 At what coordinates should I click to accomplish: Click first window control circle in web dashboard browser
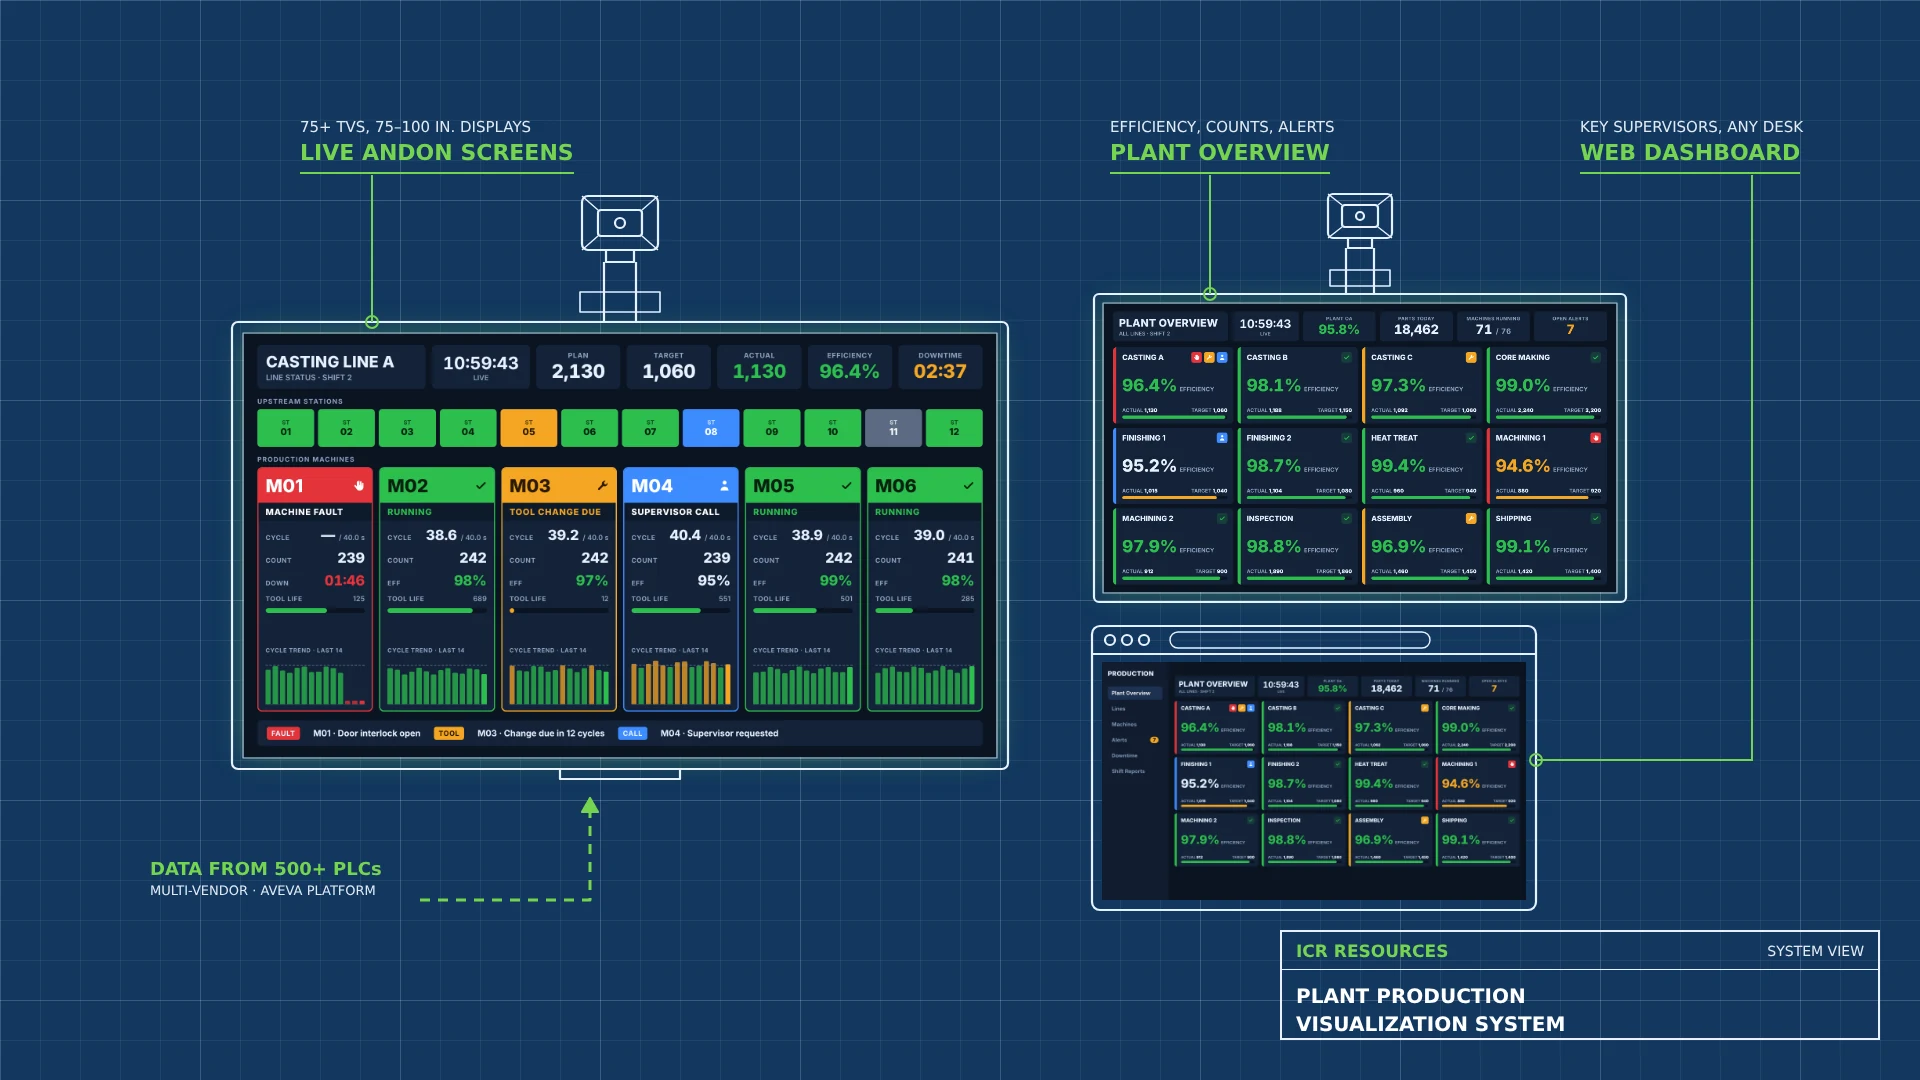pos(1110,640)
